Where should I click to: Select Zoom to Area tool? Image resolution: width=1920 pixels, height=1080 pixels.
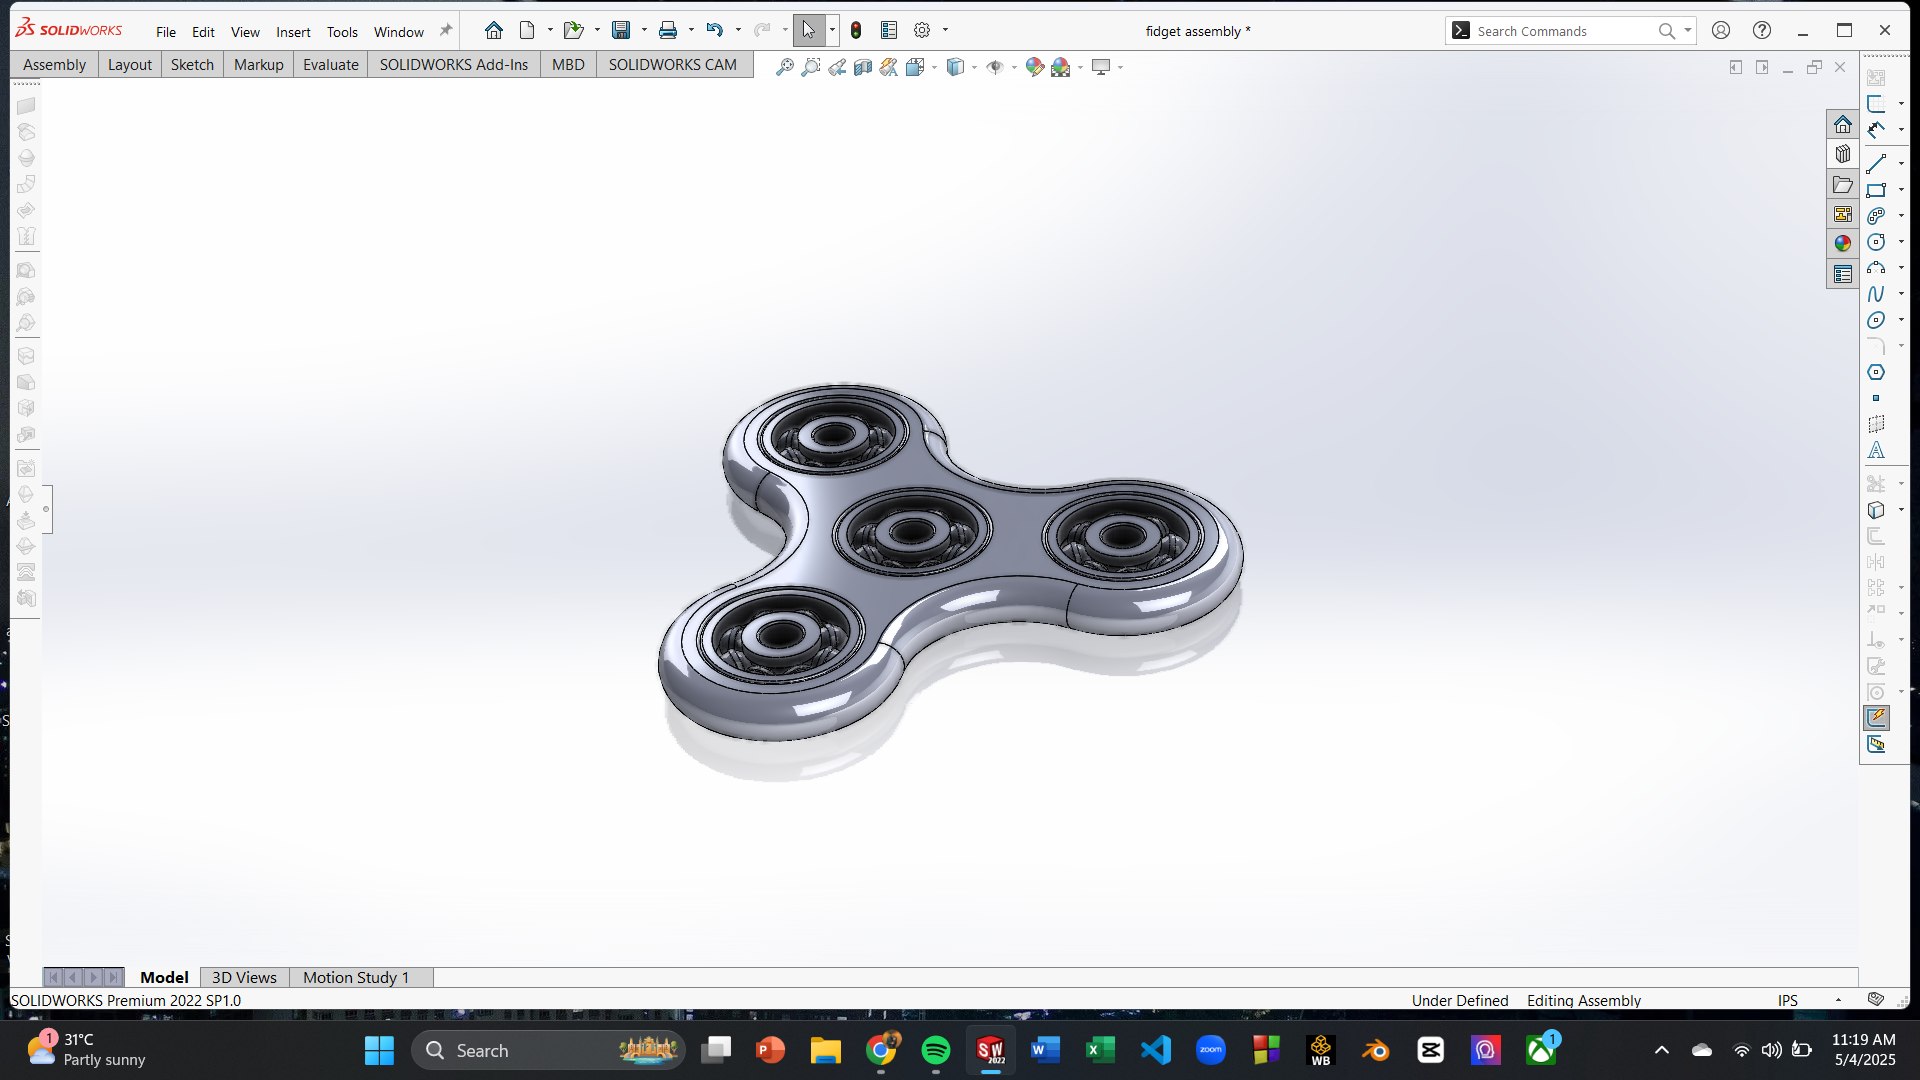pos(811,67)
